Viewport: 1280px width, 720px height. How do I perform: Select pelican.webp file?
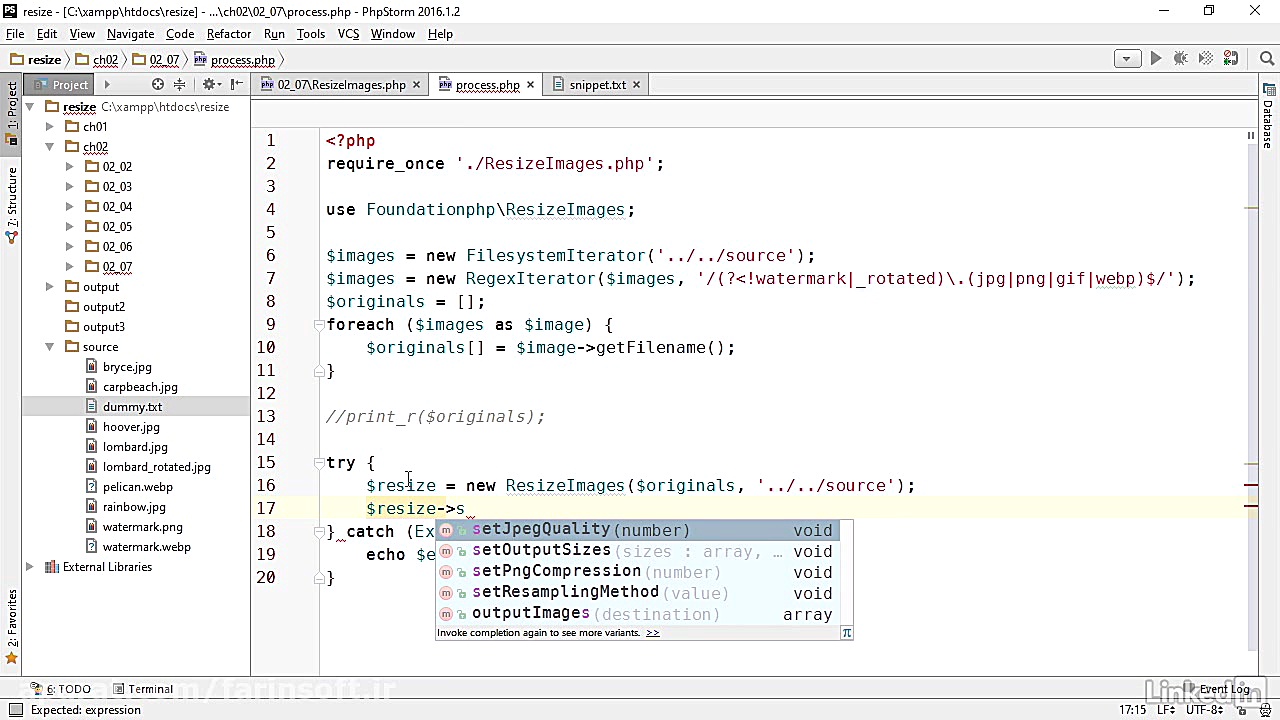coord(137,487)
